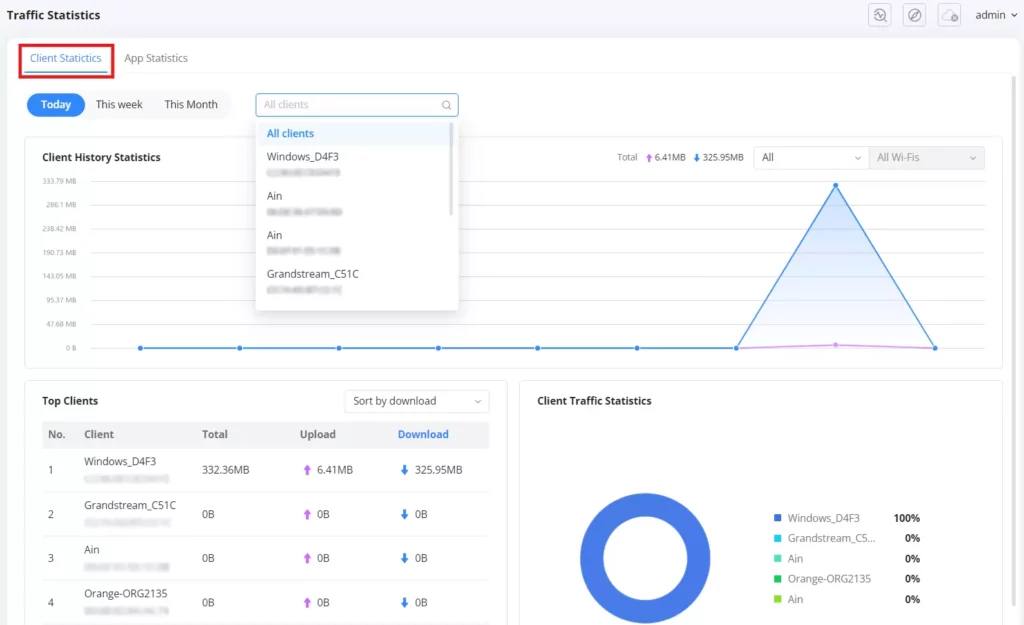
Task: Click download arrow in Grandstream_C51C table row
Action: (404, 515)
